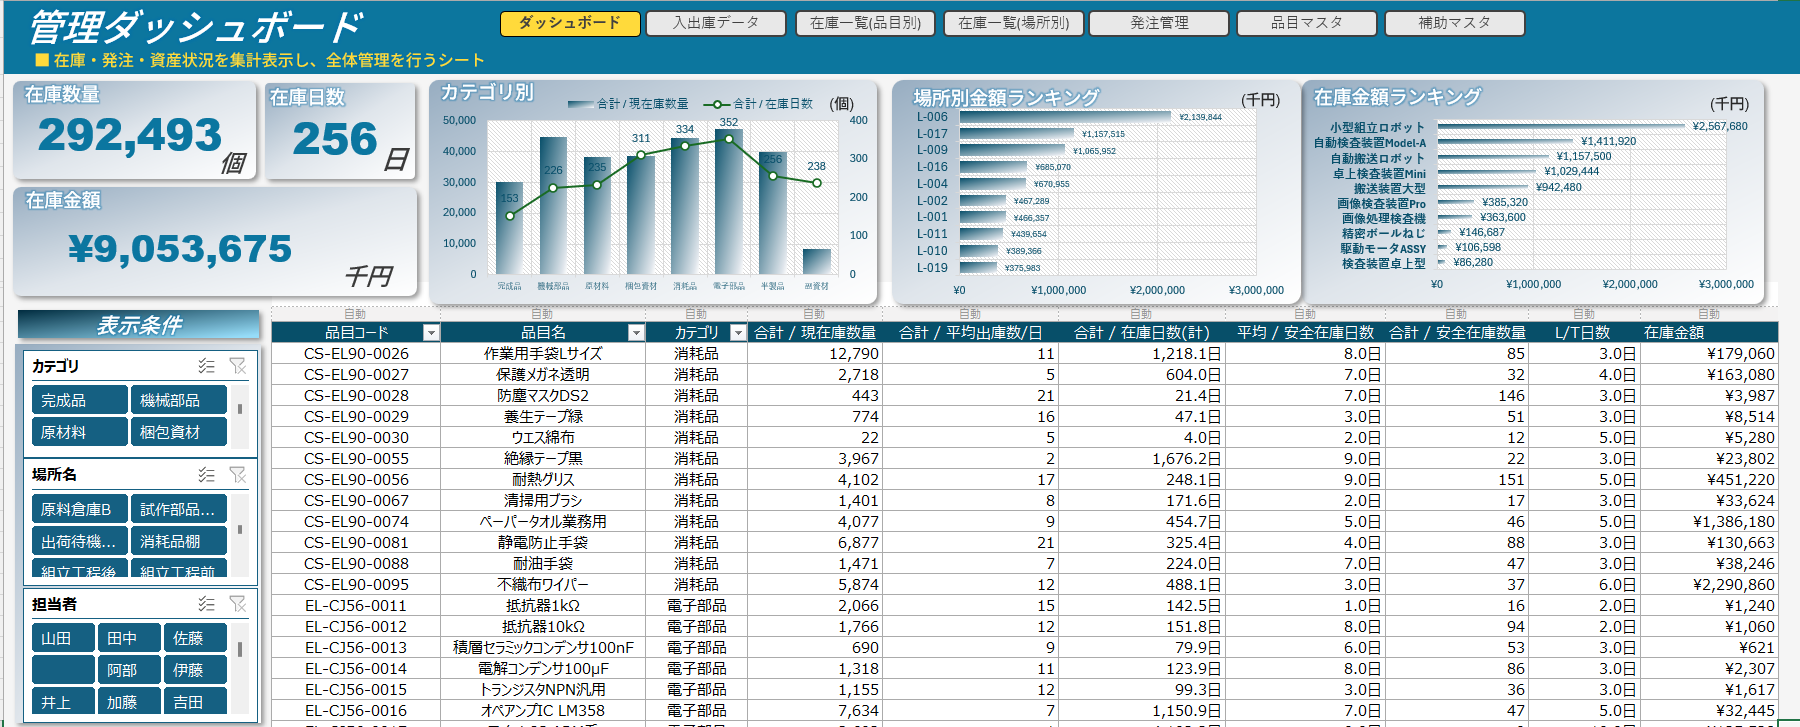Image resolution: width=1800 pixels, height=727 pixels.
Task: Filter by 阿部 in the 担当者 slicer
Action: pyautogui.click(x=130, y=670)
